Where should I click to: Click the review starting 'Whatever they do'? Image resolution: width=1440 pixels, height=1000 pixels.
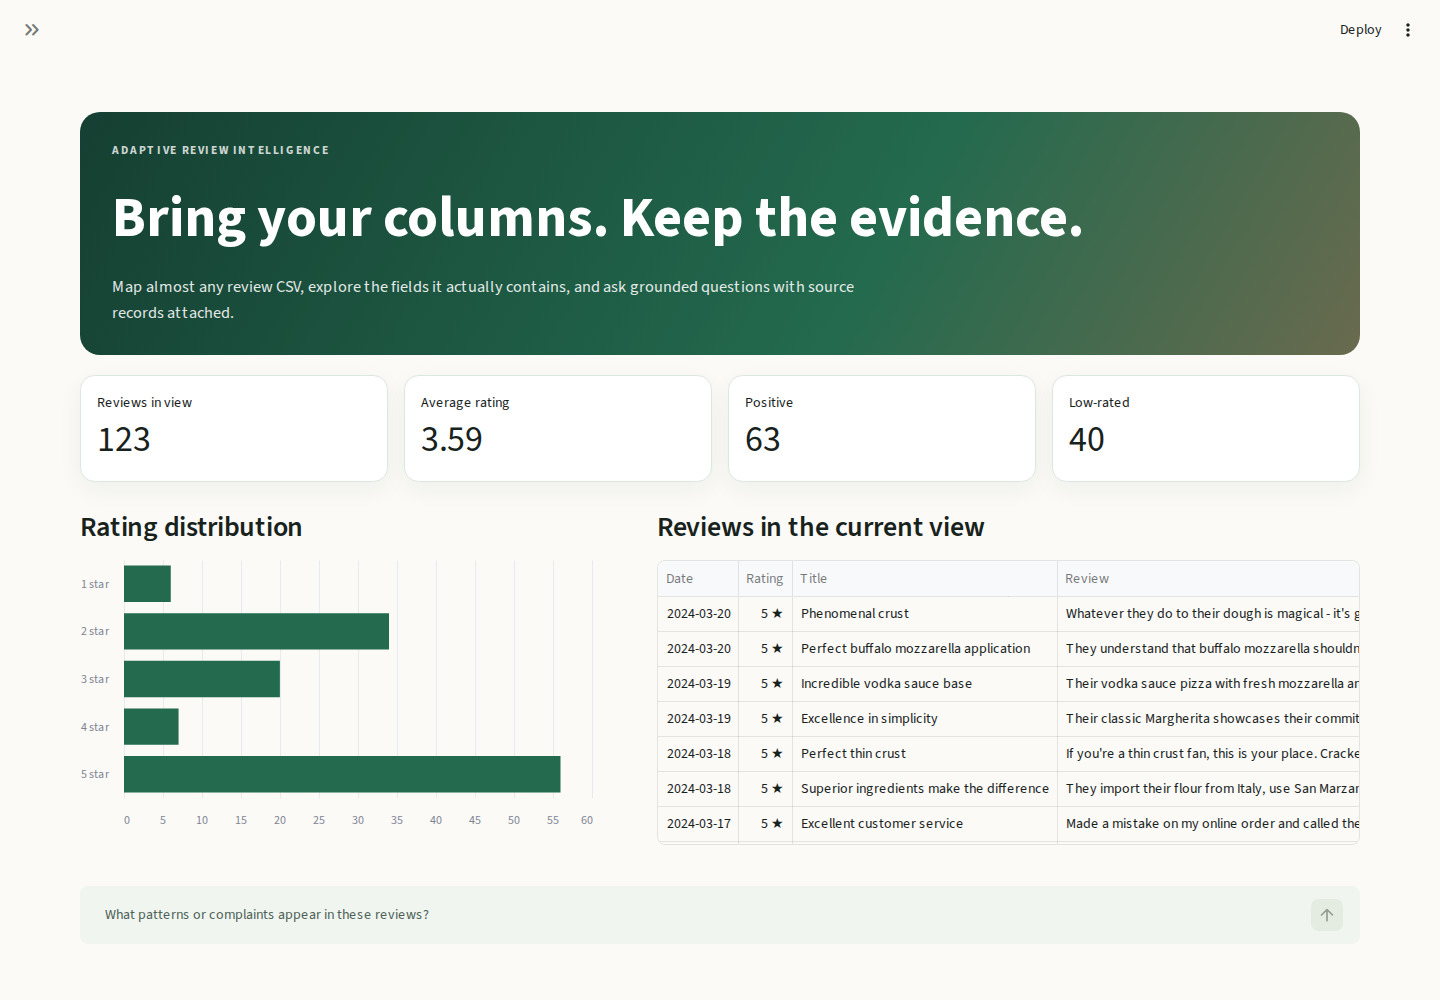coord(1208,614)
